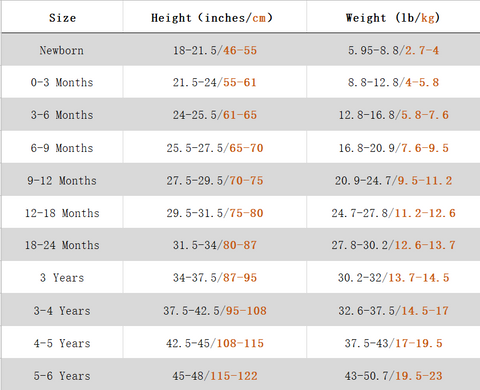Select the 6-9 Months size cell
The height and width of the screenshot is (390, 480).
[x=62, y=147]
